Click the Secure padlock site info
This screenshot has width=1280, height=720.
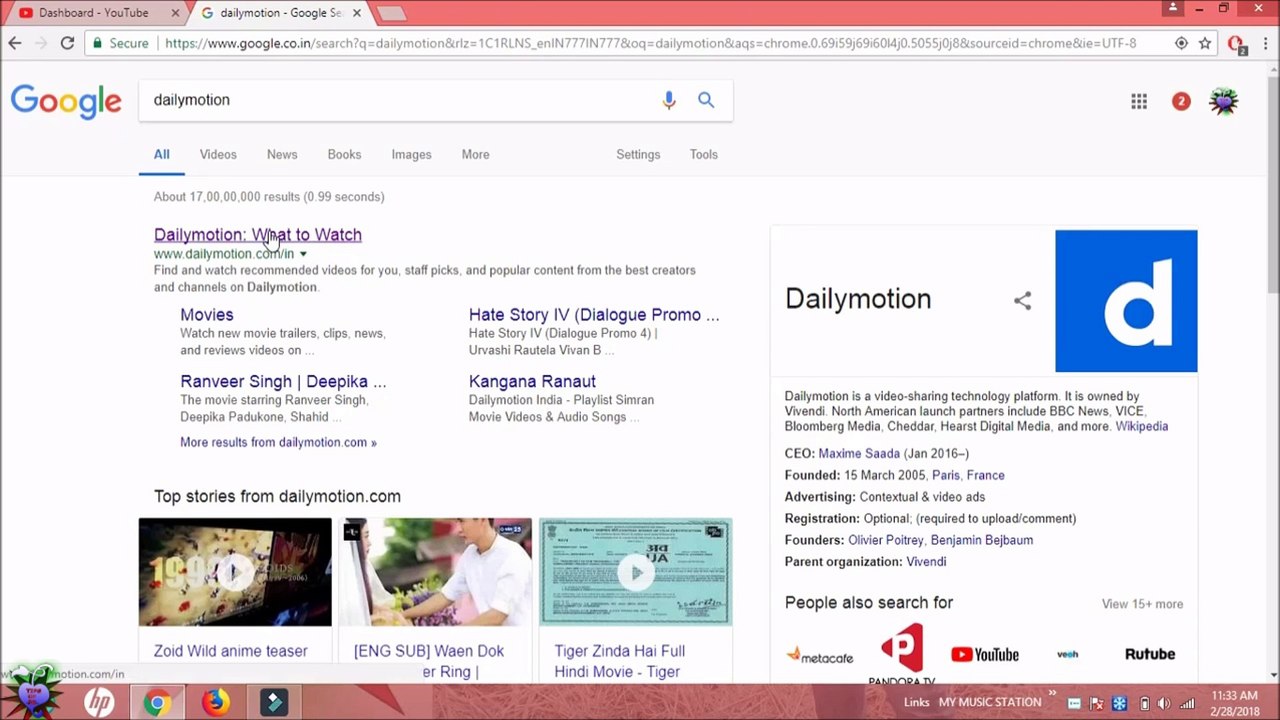(121, 43)
